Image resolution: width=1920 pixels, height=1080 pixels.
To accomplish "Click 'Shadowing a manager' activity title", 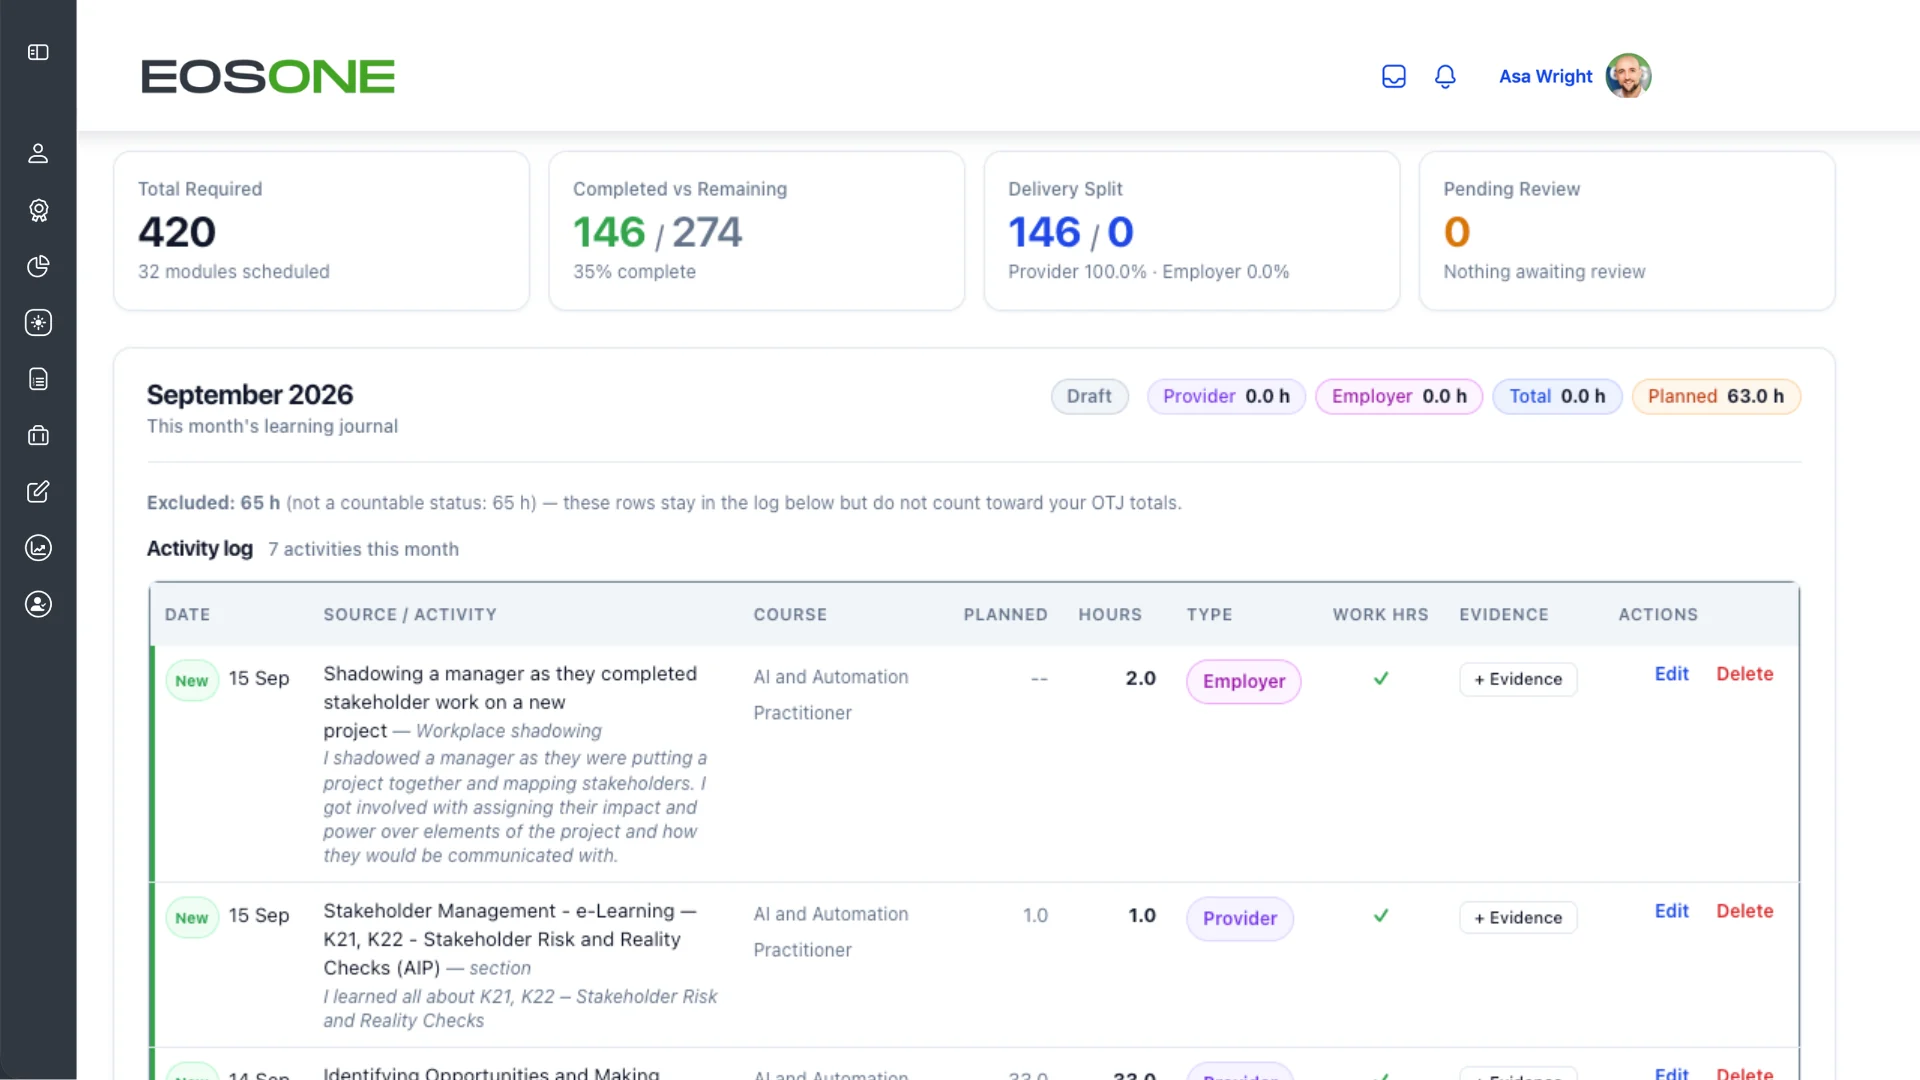I will click(x=510, y=702).
